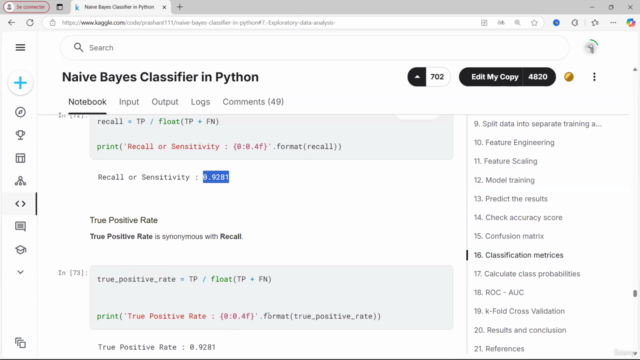Go to 19. k-Fold Cross Validation section

pos(519,311)
